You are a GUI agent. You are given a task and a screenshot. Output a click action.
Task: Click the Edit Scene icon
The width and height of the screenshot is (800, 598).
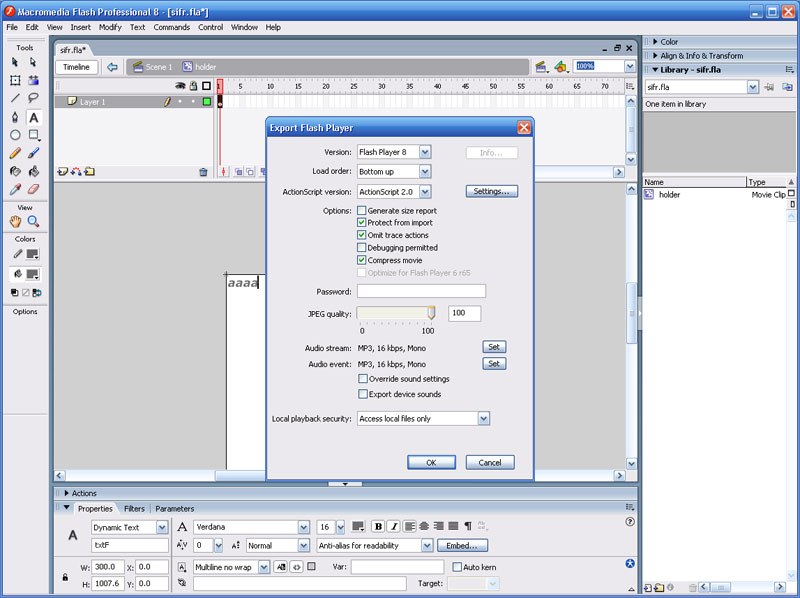coord(541,67)
